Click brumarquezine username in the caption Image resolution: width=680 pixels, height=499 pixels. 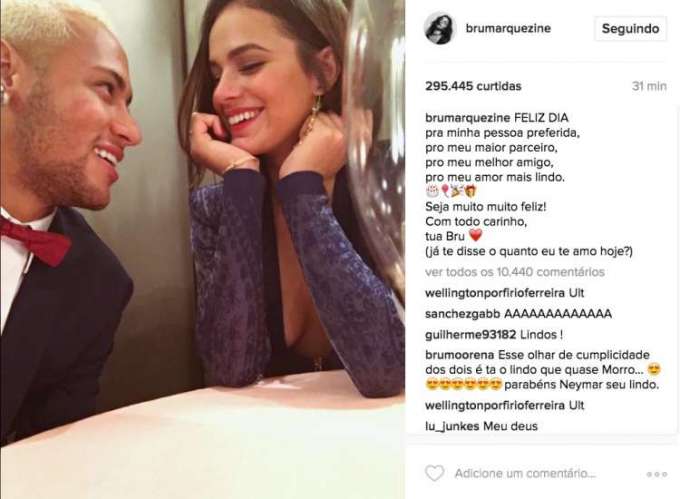tap(468, 118)
